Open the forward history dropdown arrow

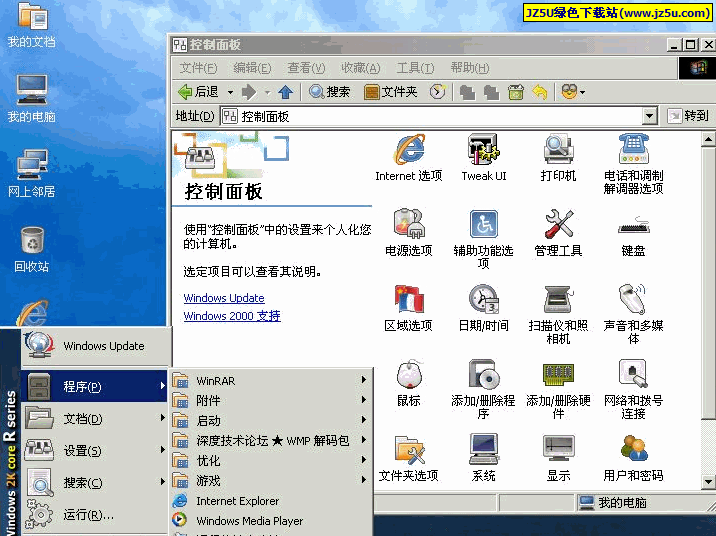[x=268, y=93]
